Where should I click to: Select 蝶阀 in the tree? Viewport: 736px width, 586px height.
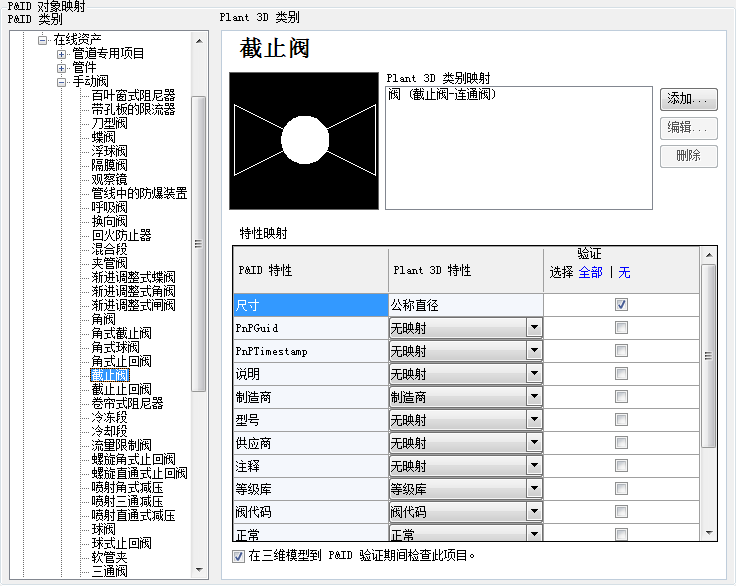click(x=103, y=138)
